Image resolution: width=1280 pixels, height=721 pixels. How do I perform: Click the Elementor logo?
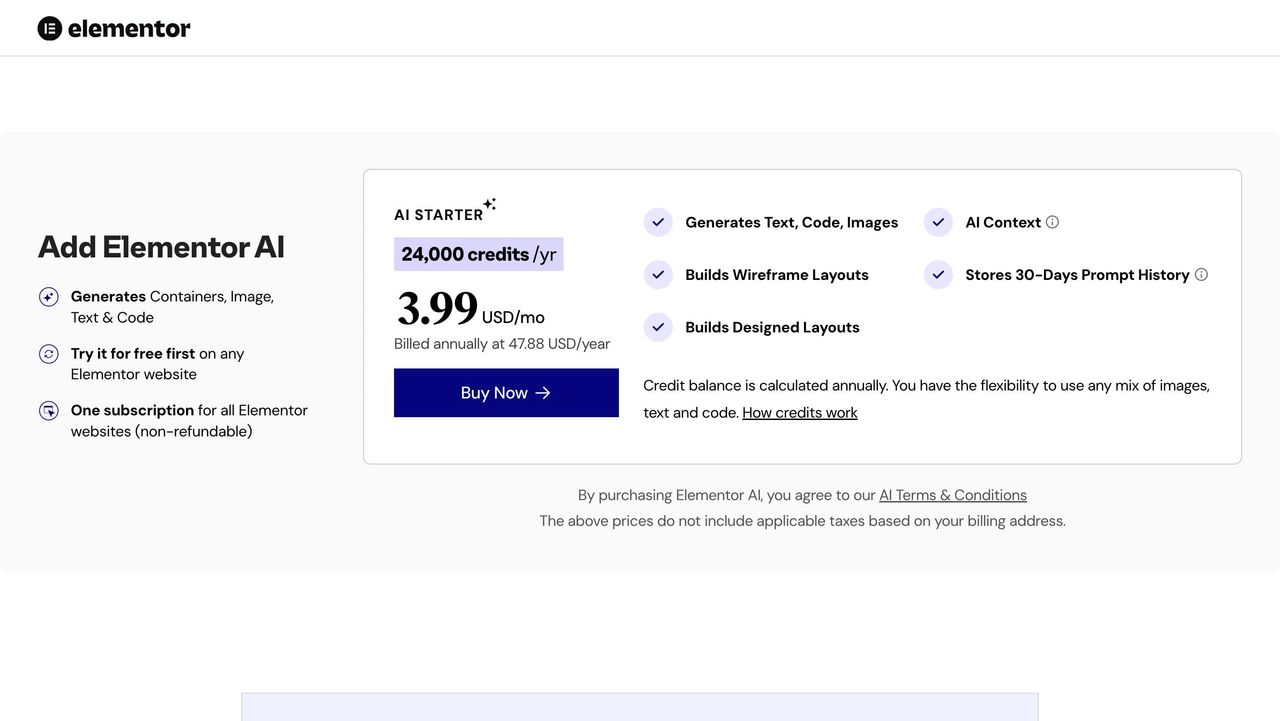(x=114, y=28)
